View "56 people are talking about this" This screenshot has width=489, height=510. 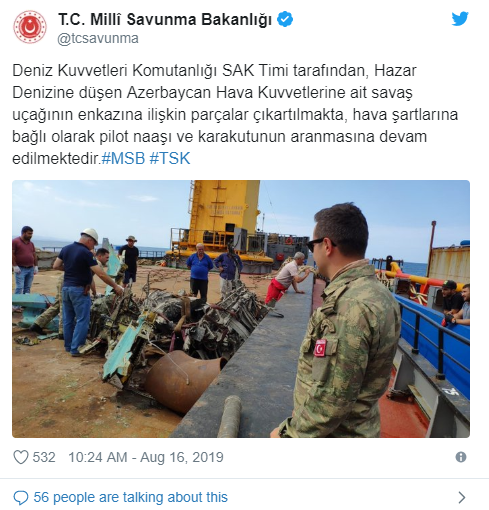pyautogui.click(x=130, y=497)
